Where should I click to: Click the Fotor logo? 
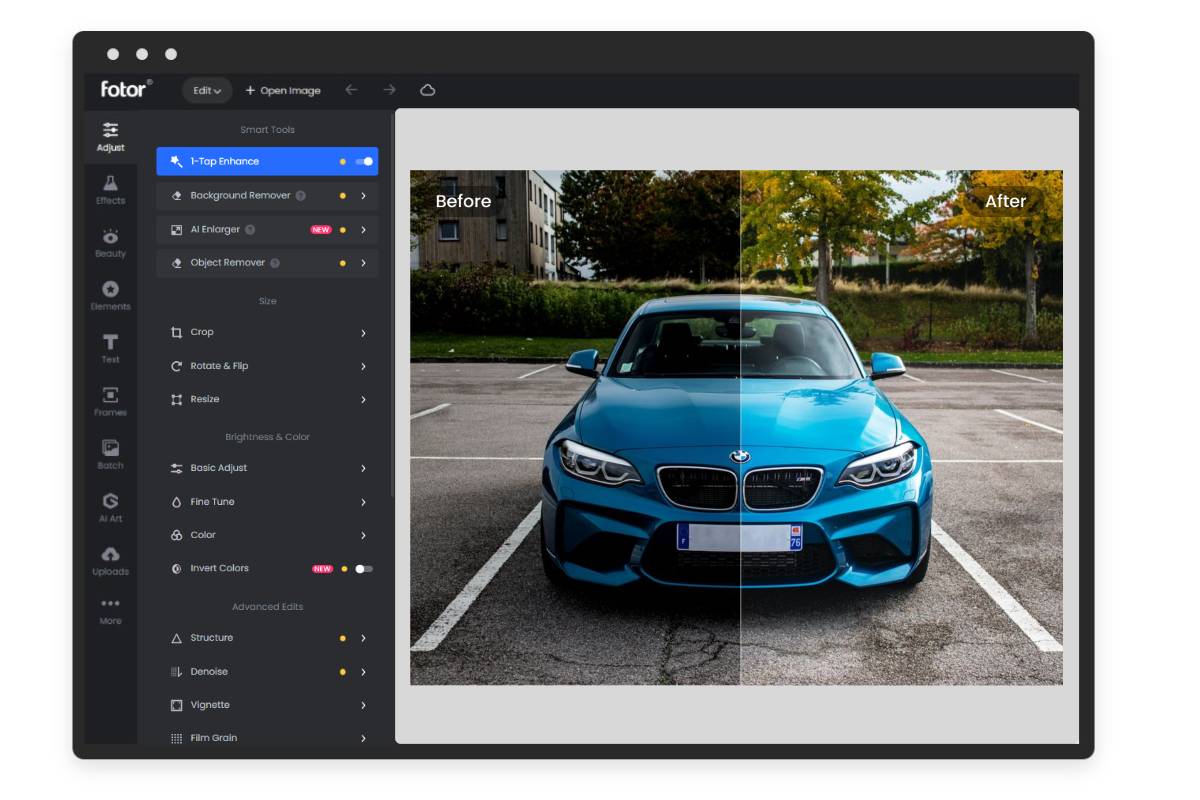126,89
